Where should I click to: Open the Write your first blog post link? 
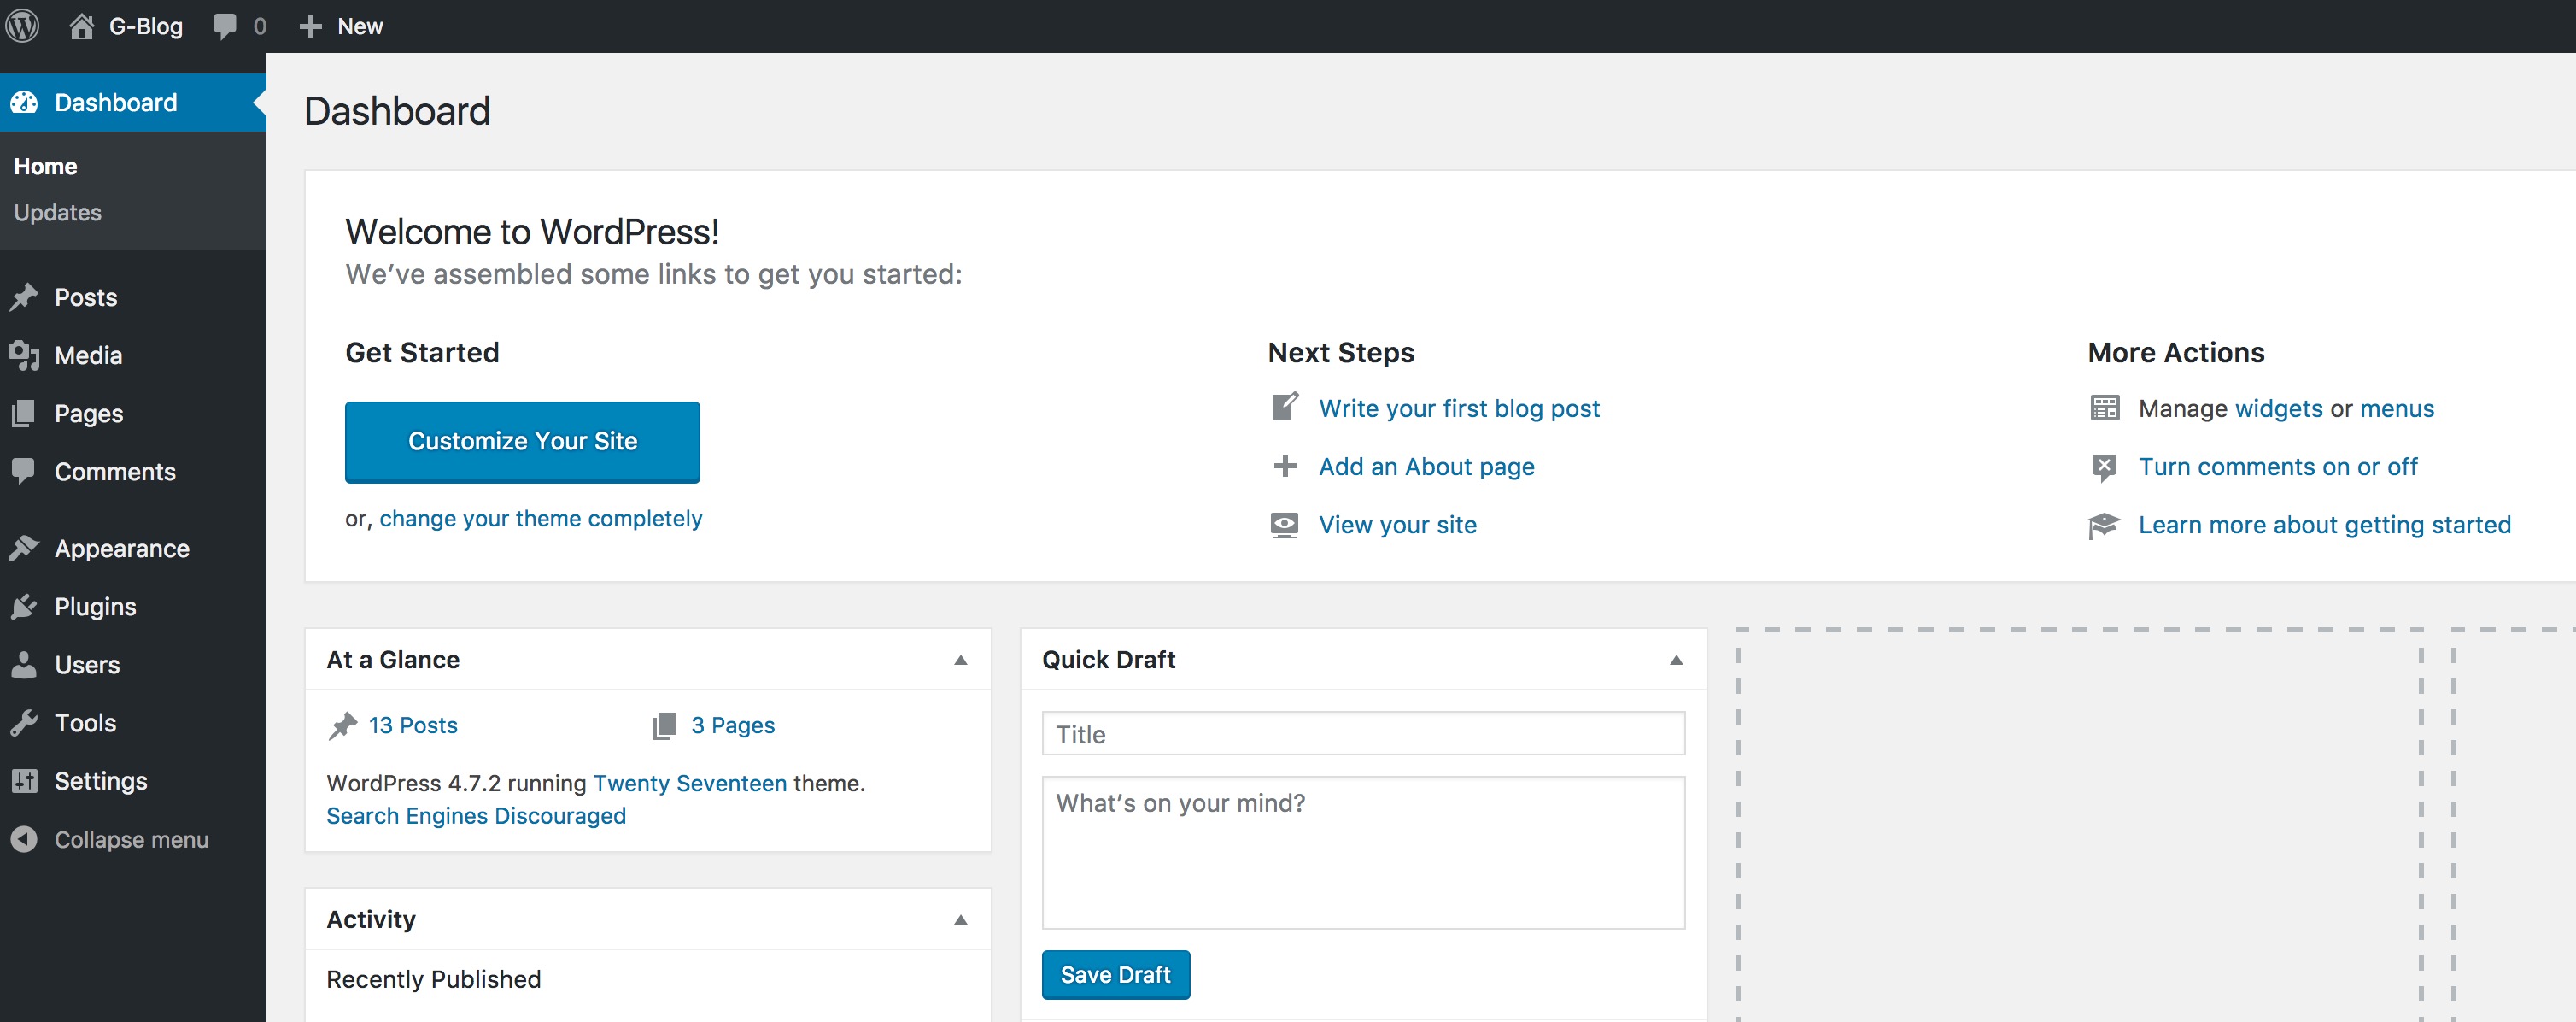[1458, 408]
